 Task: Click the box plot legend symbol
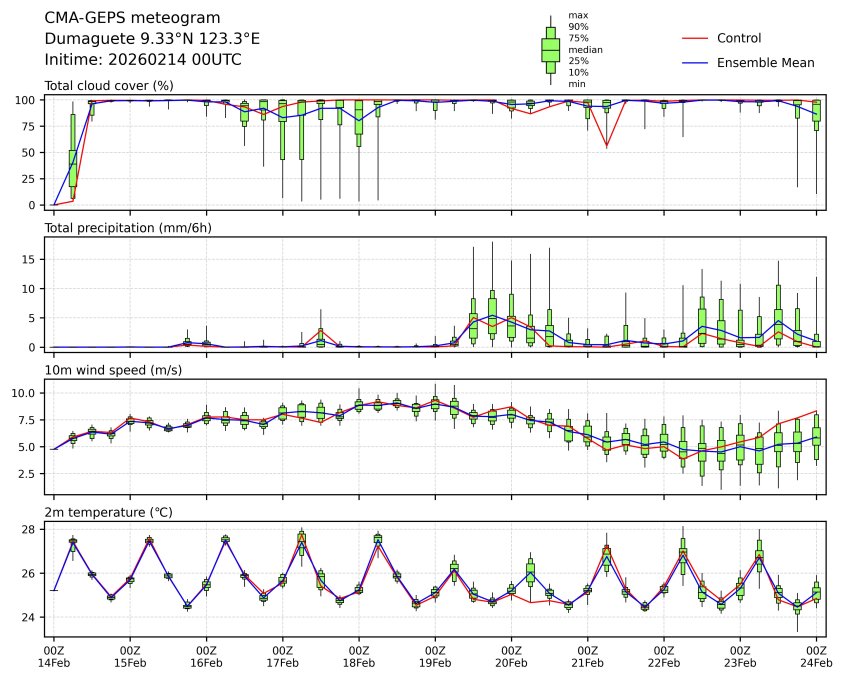click(550, 49)
